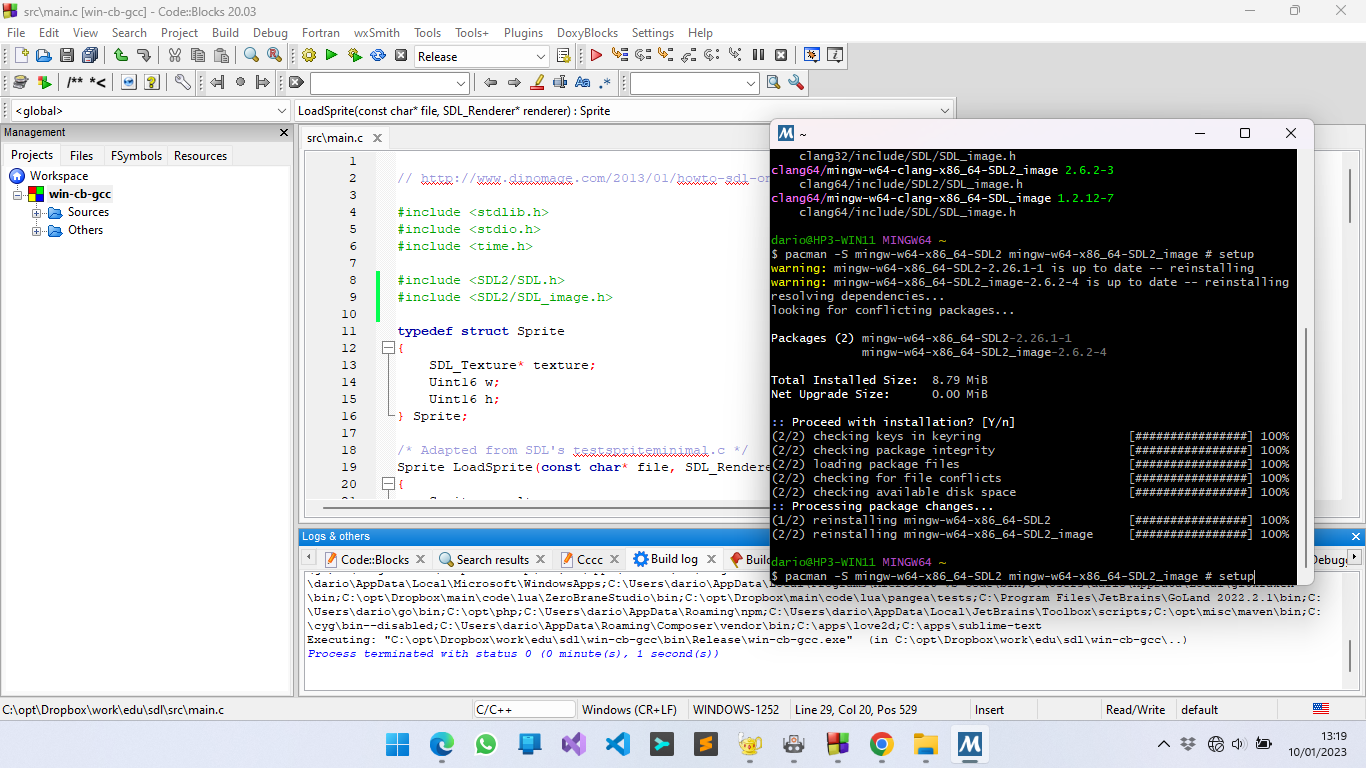Click the Paste clipboard icon

[x=221, y=56]
